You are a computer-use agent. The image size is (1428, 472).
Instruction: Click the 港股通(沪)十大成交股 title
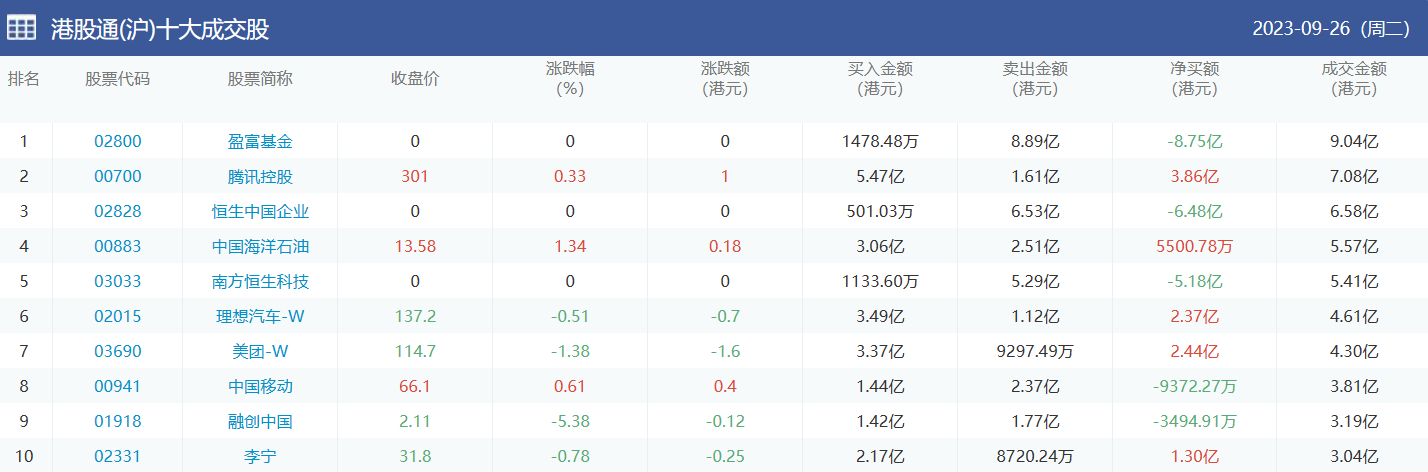coord(160,29)
